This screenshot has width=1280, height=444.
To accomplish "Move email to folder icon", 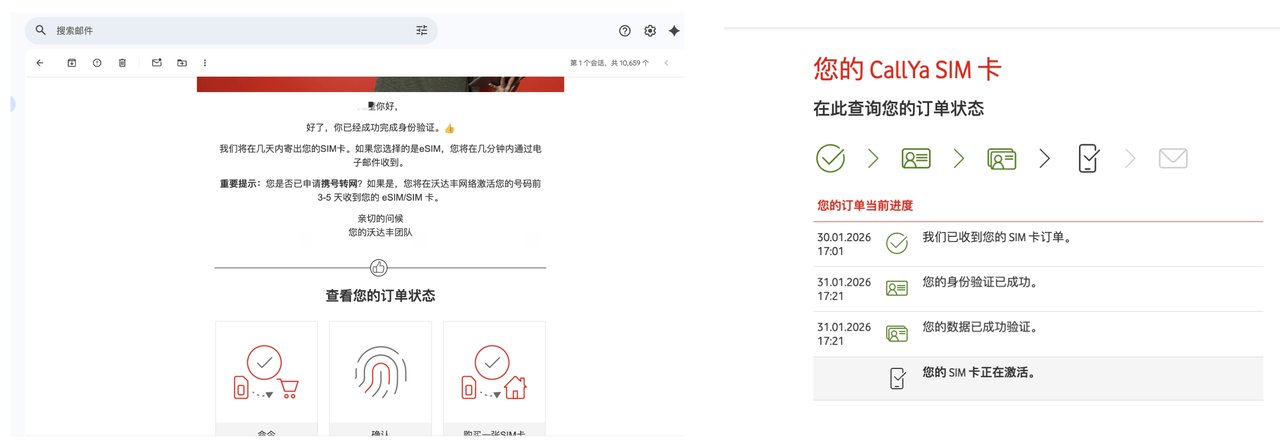I will [x=182, y=63].
